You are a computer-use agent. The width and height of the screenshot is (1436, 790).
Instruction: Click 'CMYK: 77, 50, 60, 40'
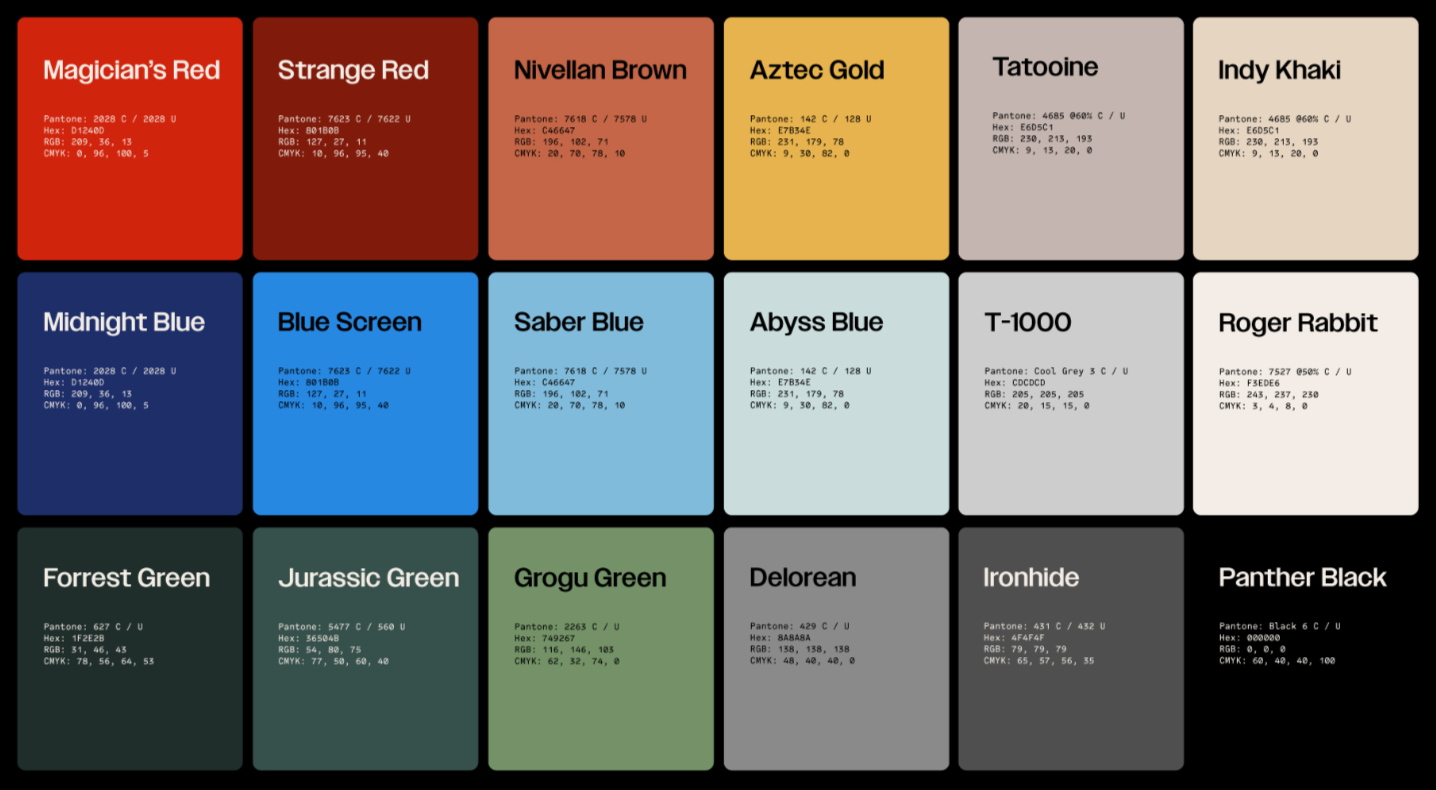coord(334,661)
